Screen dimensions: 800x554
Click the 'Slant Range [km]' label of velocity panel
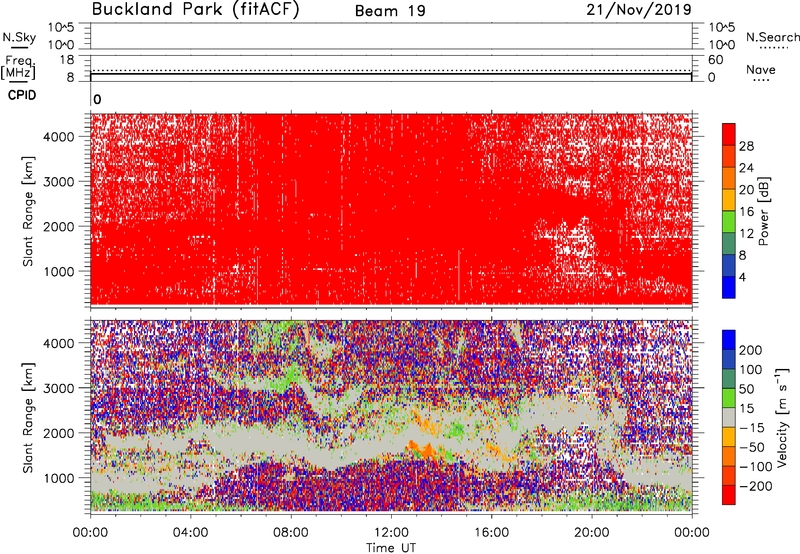(x=28, y=418)
